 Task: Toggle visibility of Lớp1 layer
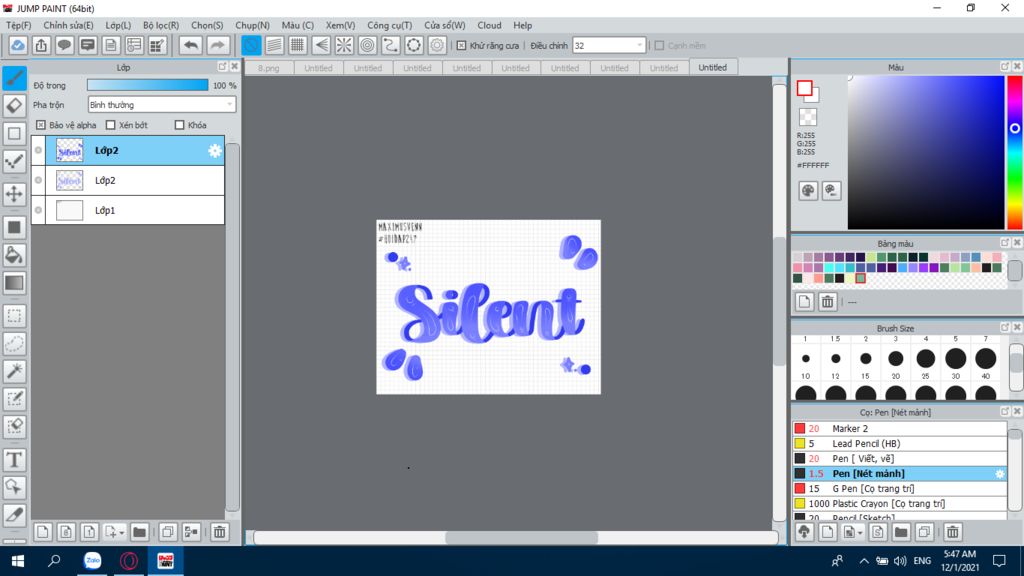point(39,210)
